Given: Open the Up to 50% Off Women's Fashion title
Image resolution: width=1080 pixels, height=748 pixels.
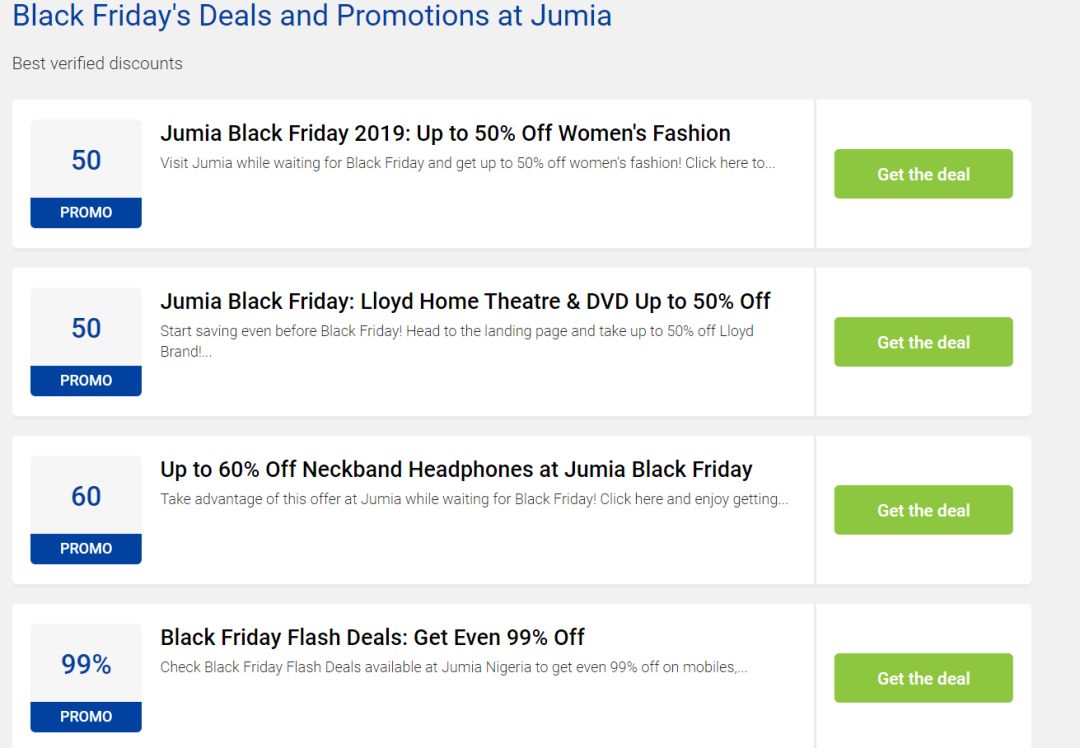Looking at the screenshot, I should (445, 133).
